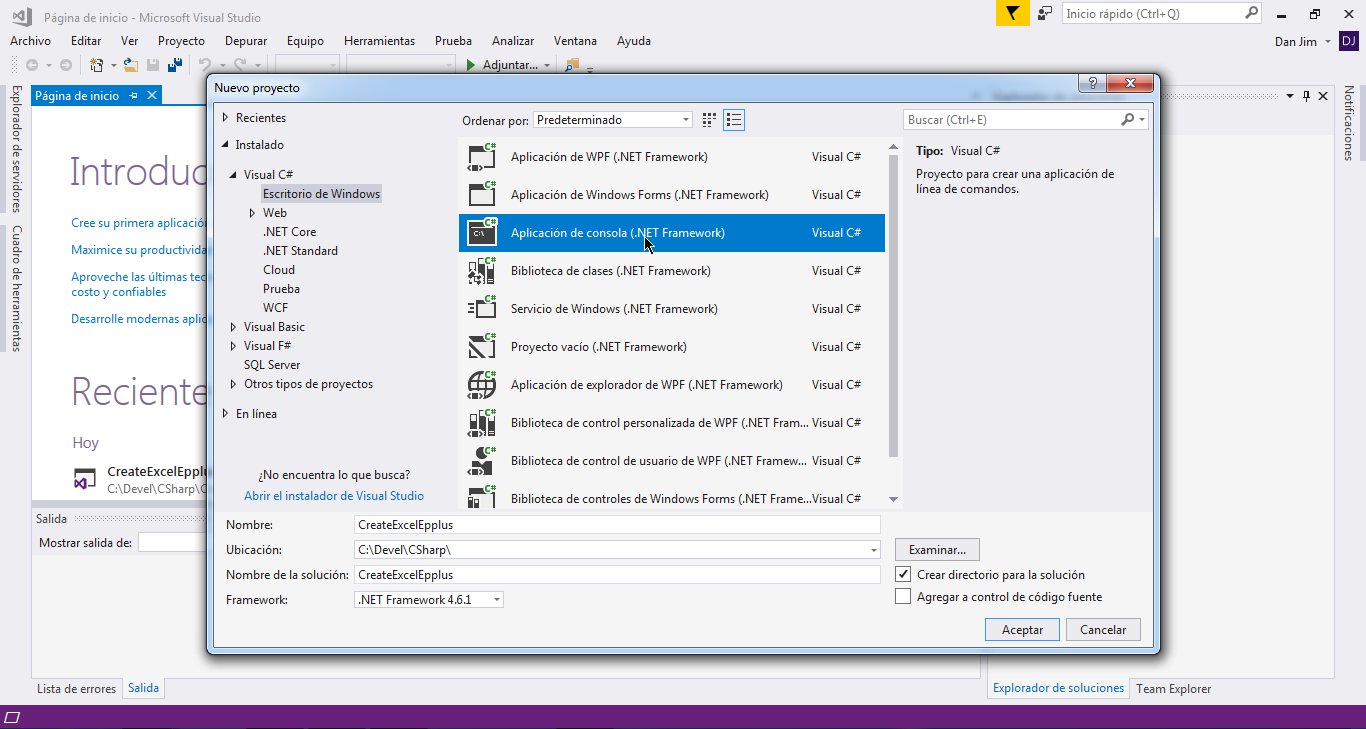Open Abrir el instalador de Visual Studio link
Image resolution: width=1366 pixels, height=729 pixels.
coord(334,496)
